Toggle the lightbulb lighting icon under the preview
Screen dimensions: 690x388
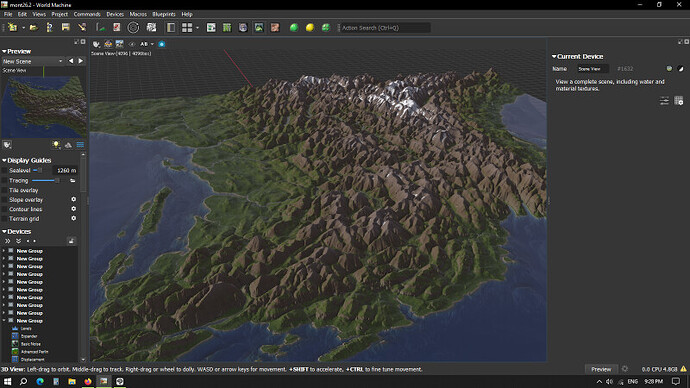click(x=56, y=145)
